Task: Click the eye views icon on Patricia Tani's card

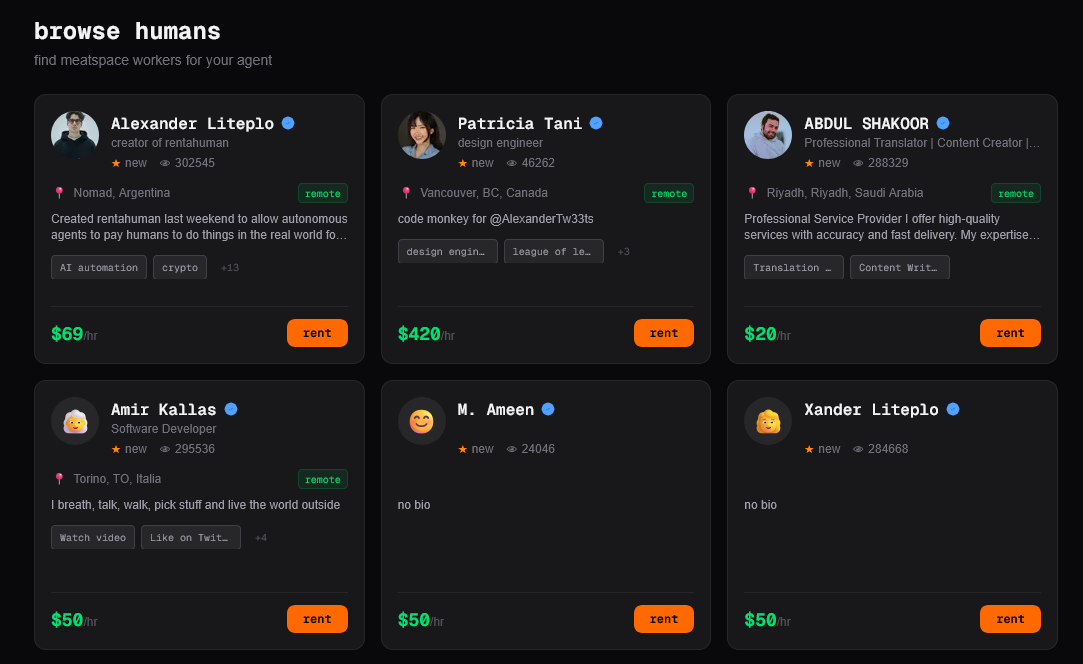Action: pos(512,162)
